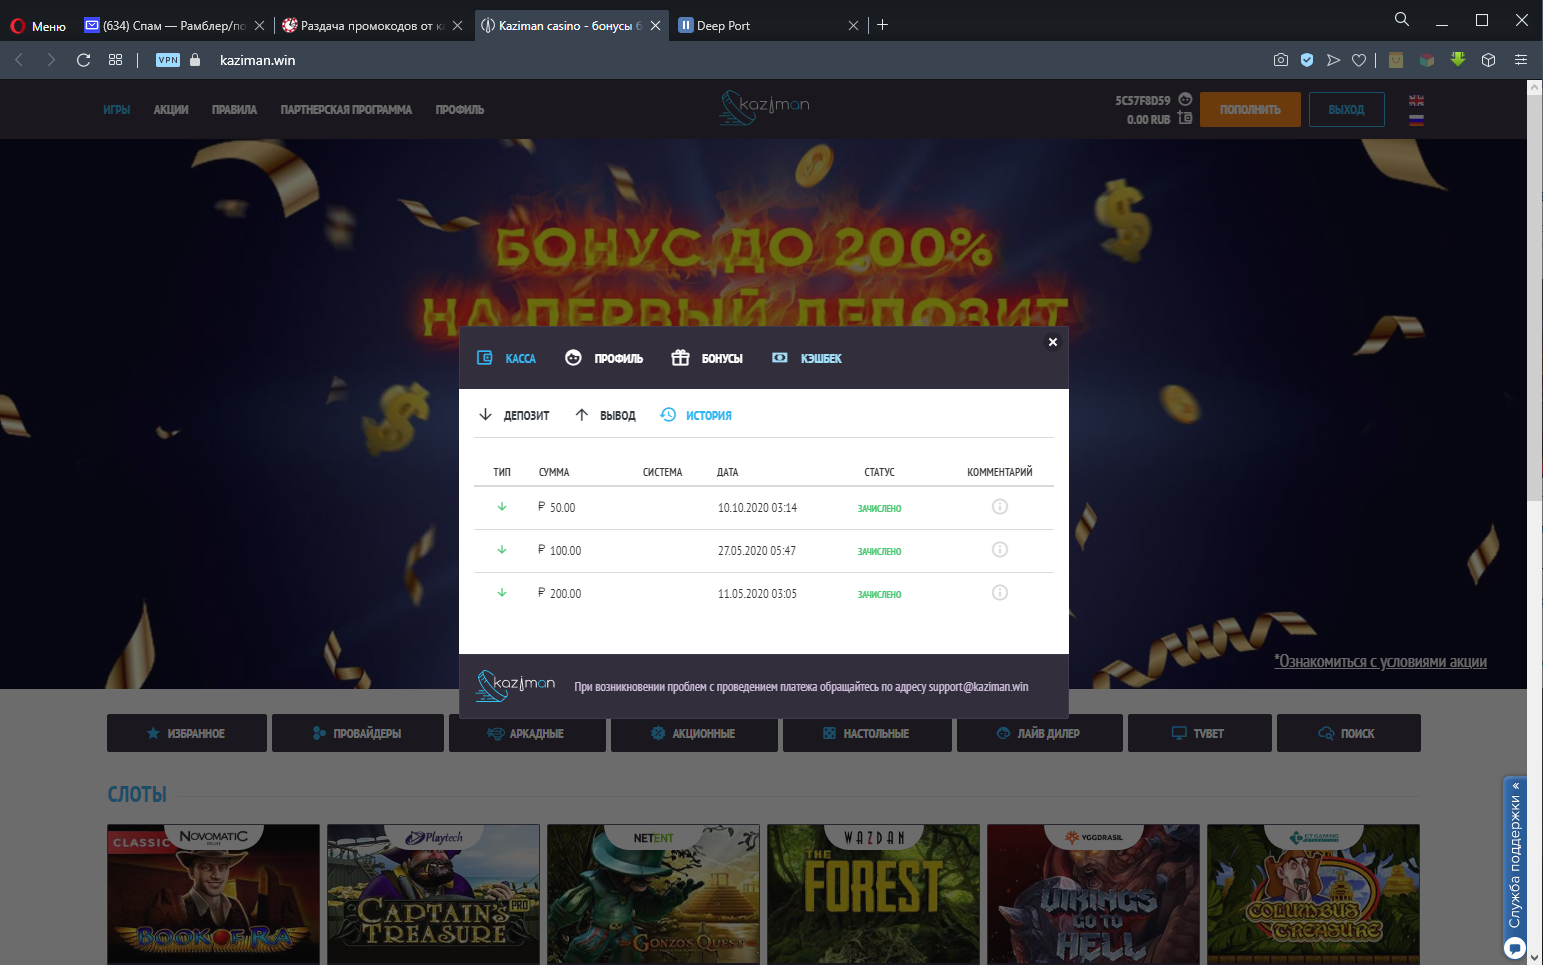Open the ИЗБРАННОЕ favorites category

pos(187,733)
